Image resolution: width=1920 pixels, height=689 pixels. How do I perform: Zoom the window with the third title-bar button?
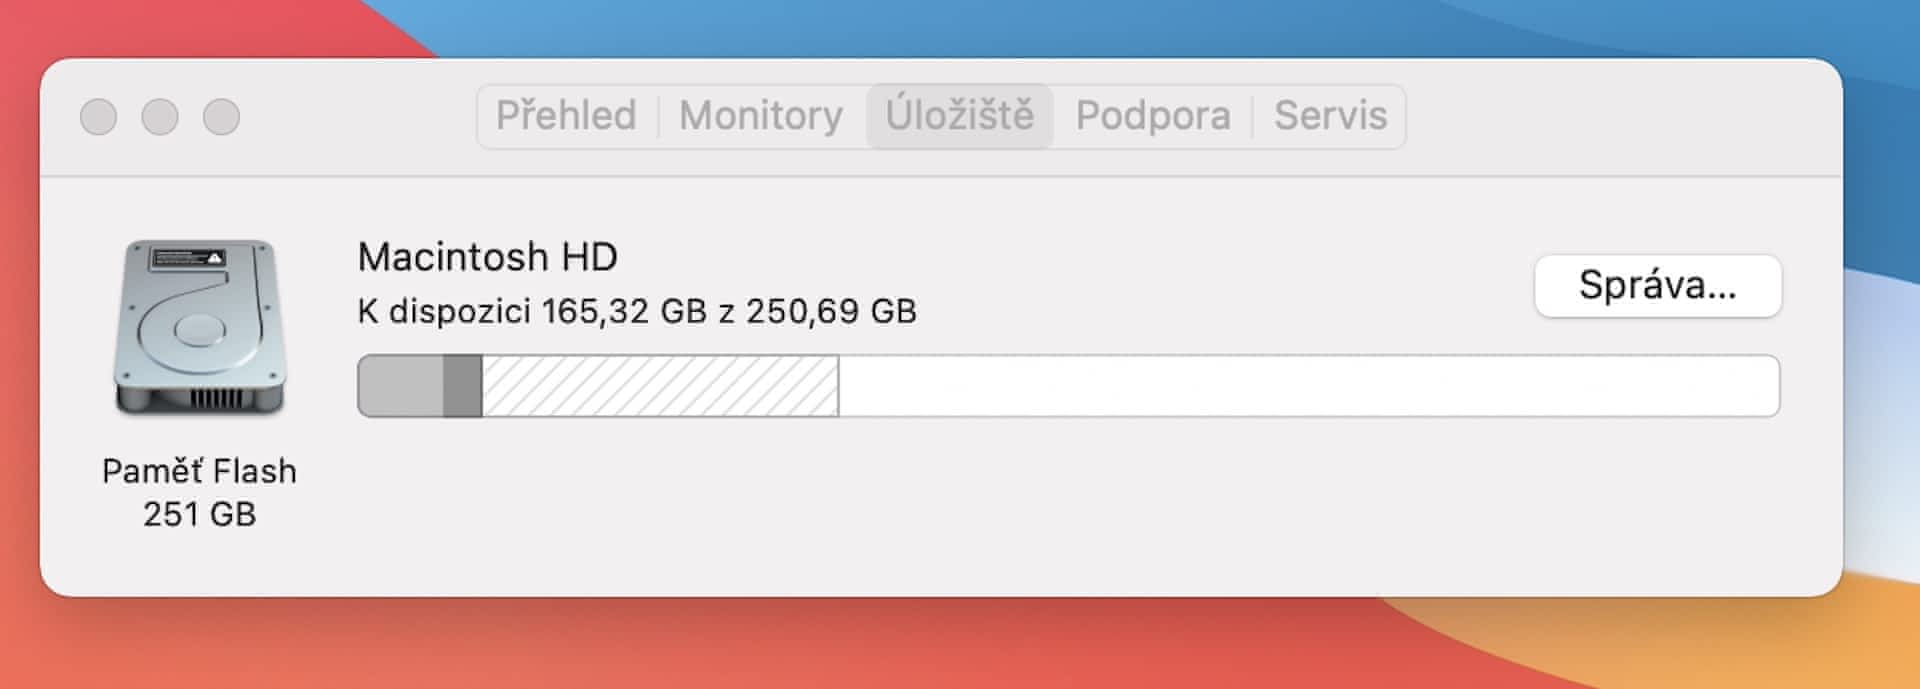222,117
